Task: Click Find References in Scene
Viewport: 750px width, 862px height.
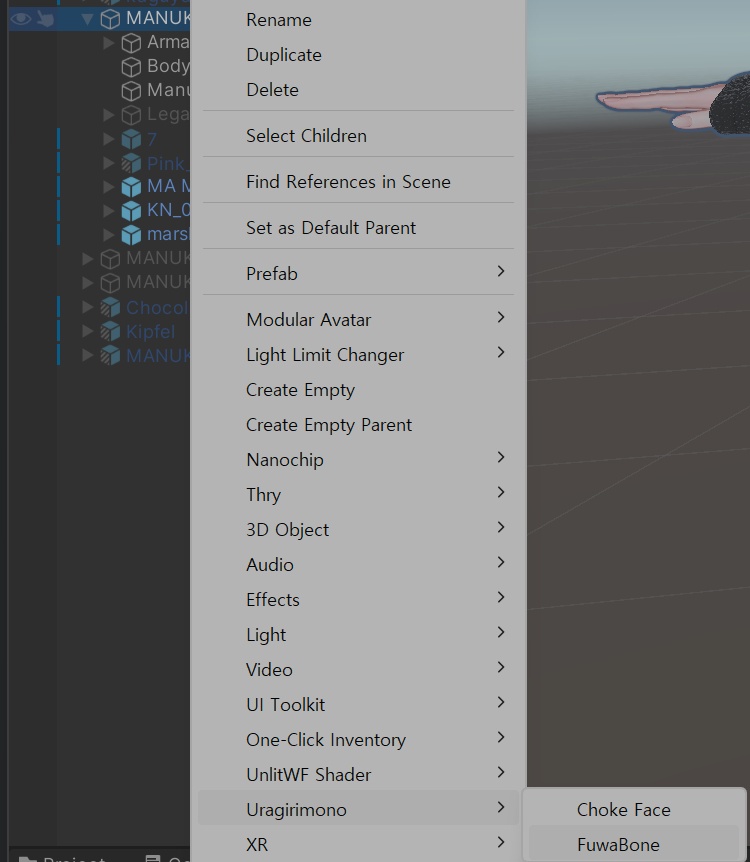Action: [357, 182]
